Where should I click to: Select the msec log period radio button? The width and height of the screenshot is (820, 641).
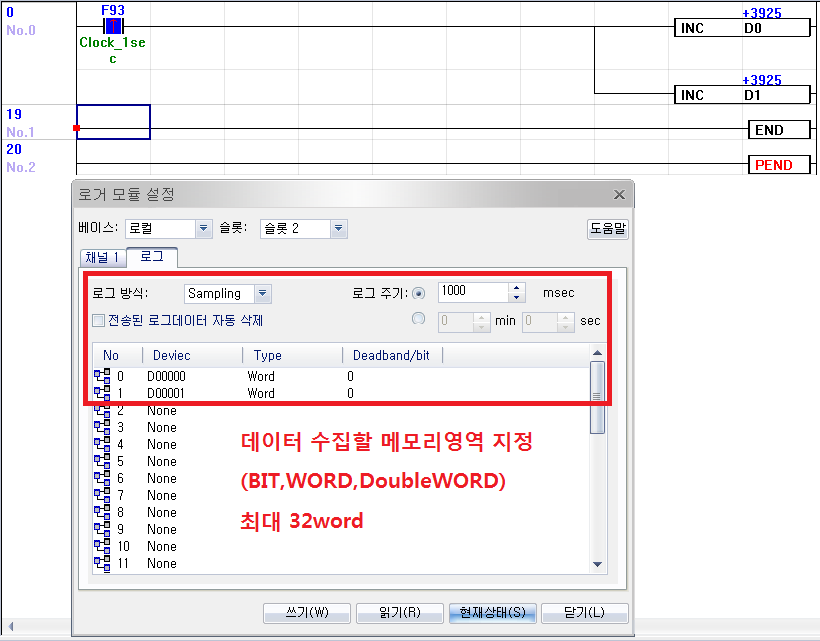[x=418, y=293]
